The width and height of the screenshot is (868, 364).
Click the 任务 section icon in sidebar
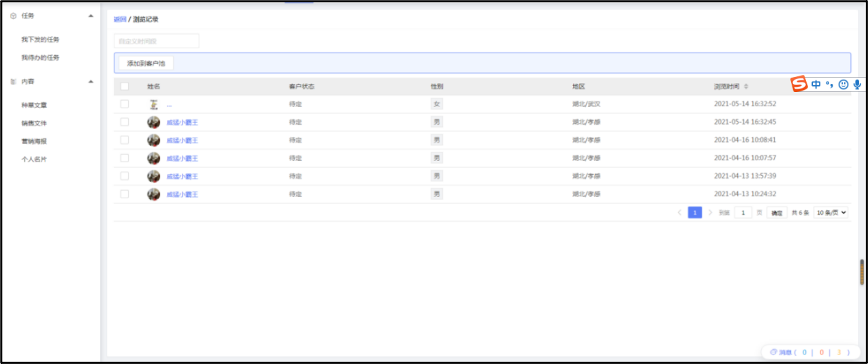click(13, 16)
